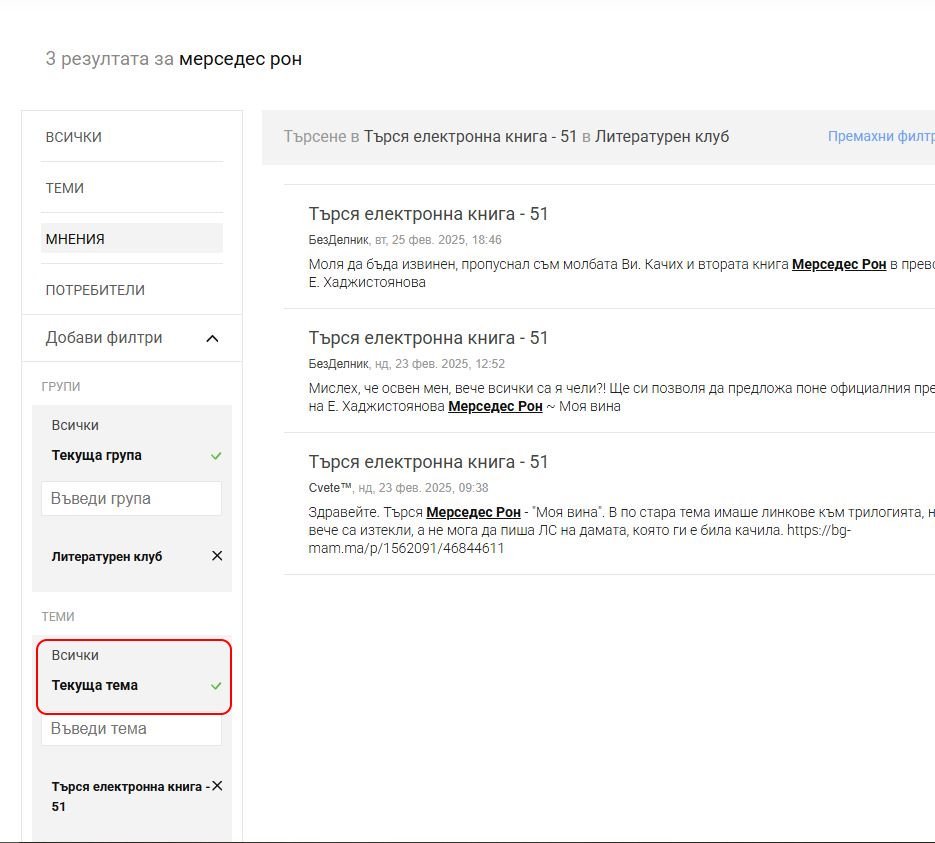Open the Потребители tab

pyautogui.click(x=95, y=290)
